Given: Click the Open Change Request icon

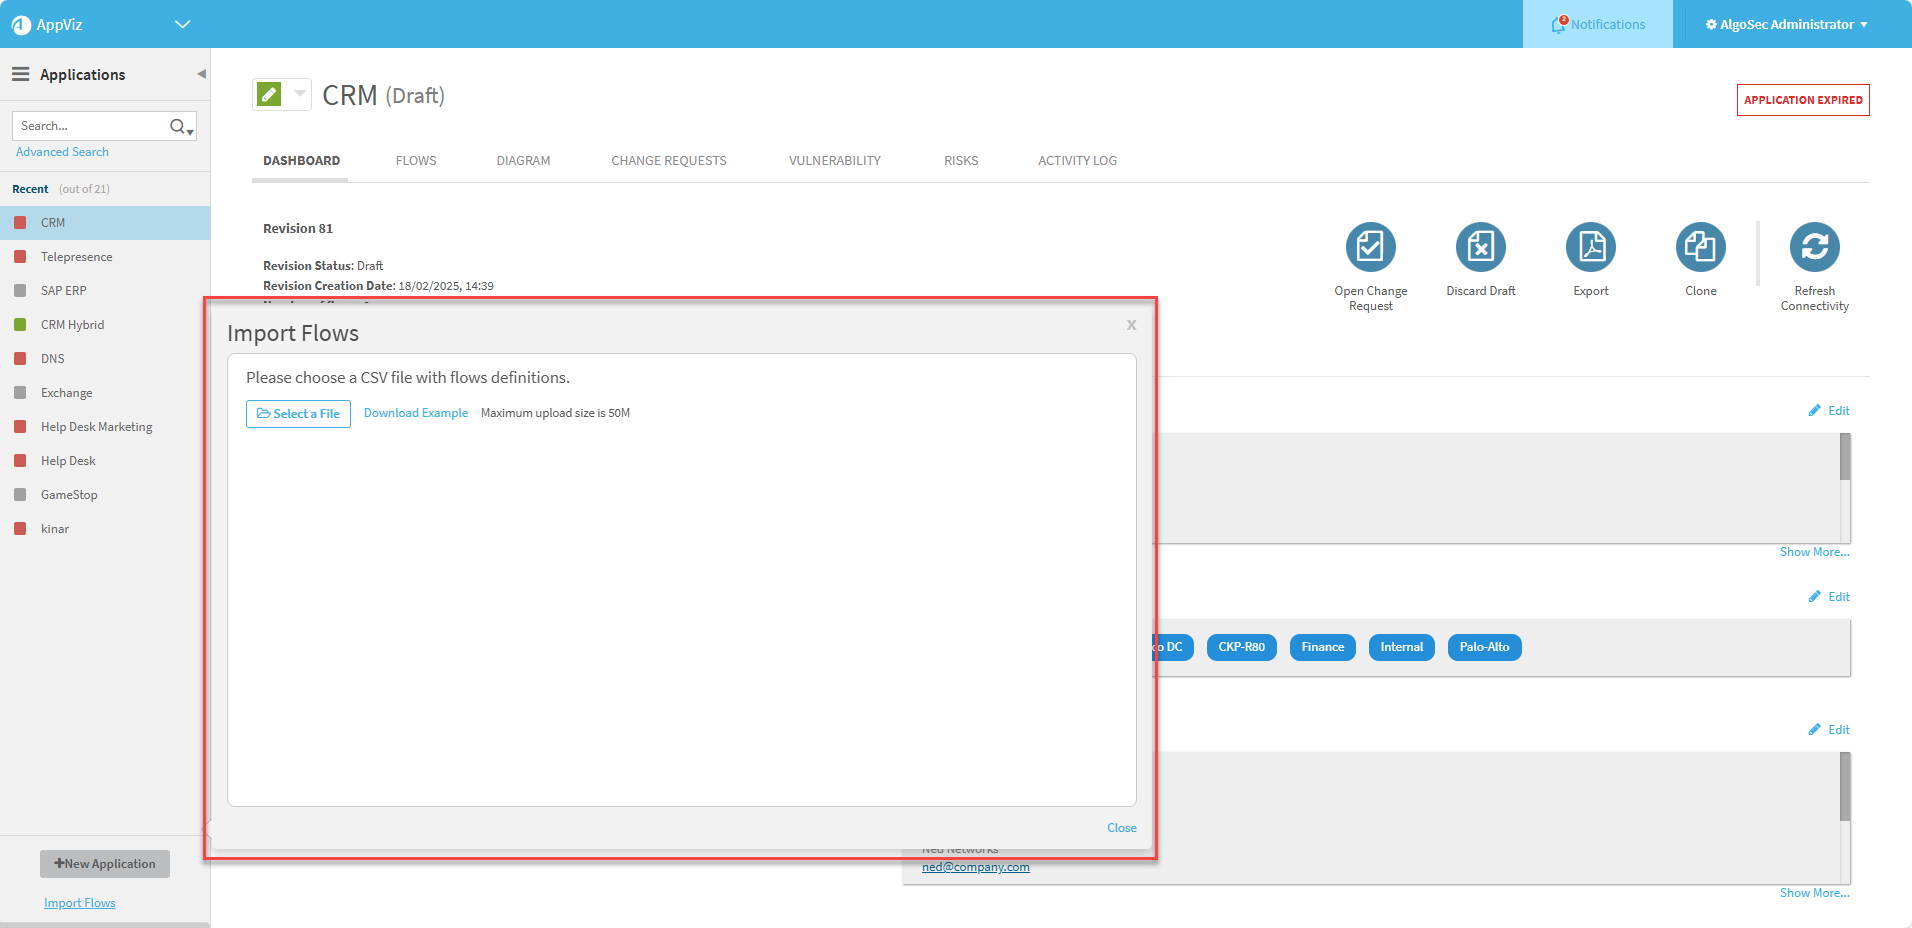Looking at the screenshot, I should coord(1370,247).
